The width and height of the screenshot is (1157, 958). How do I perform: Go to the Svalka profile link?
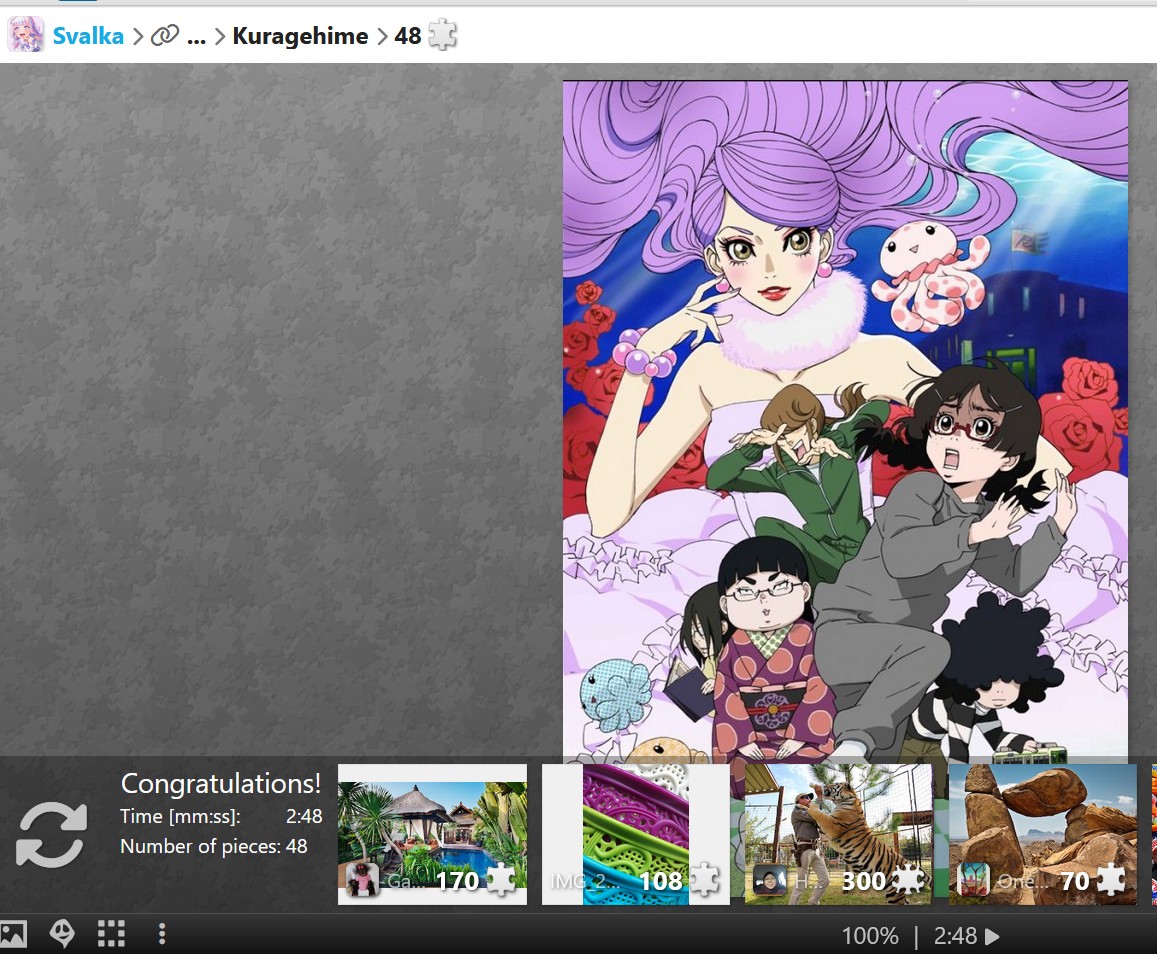click(88, 35)
